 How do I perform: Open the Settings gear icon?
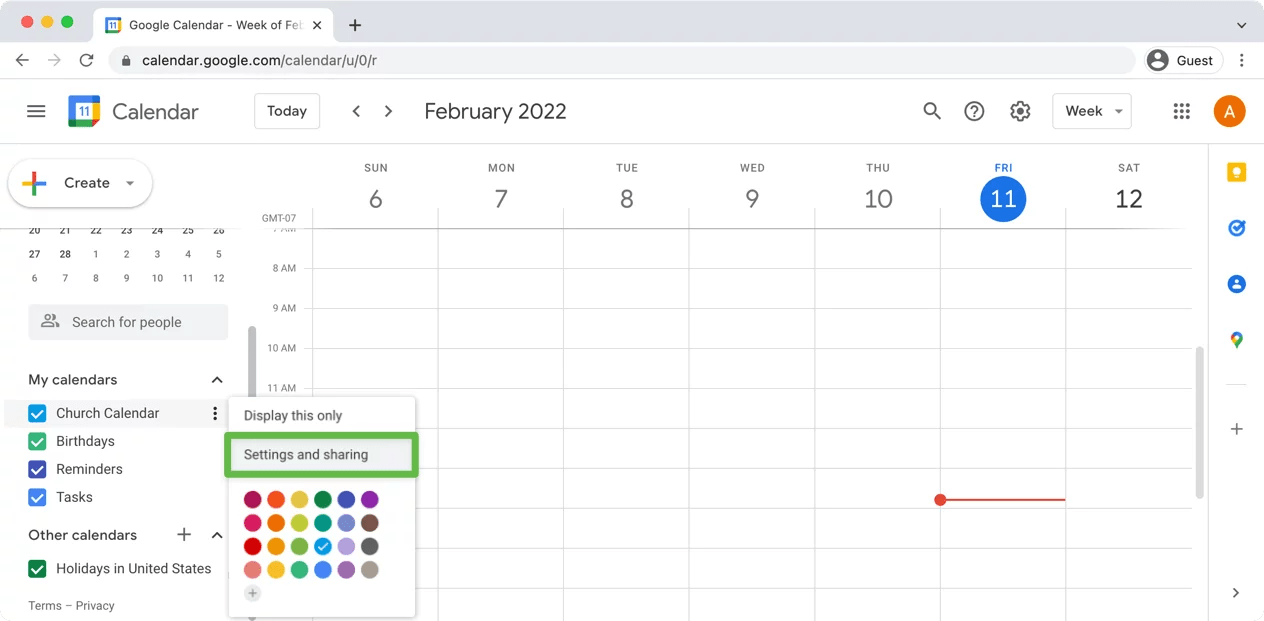[1020, 111]
